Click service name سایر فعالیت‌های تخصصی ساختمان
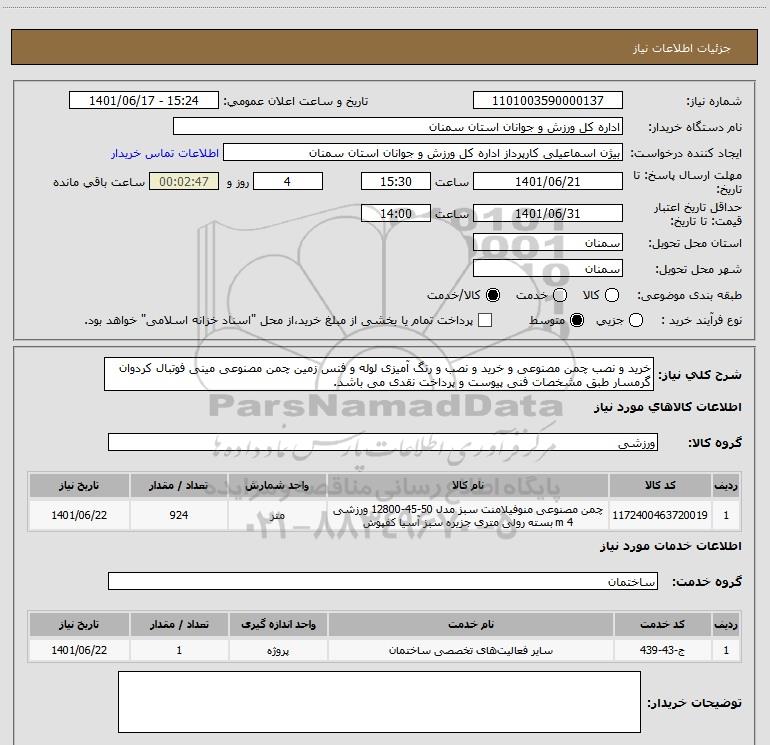 pyautogui.click(x=470, y=650)
